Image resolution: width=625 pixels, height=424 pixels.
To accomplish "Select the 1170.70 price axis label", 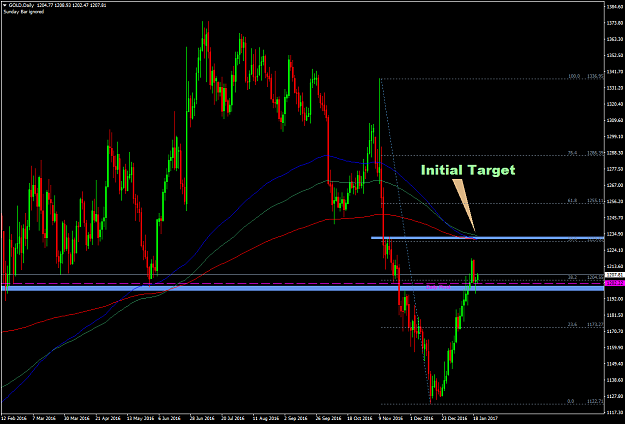I will click(615, 331).
